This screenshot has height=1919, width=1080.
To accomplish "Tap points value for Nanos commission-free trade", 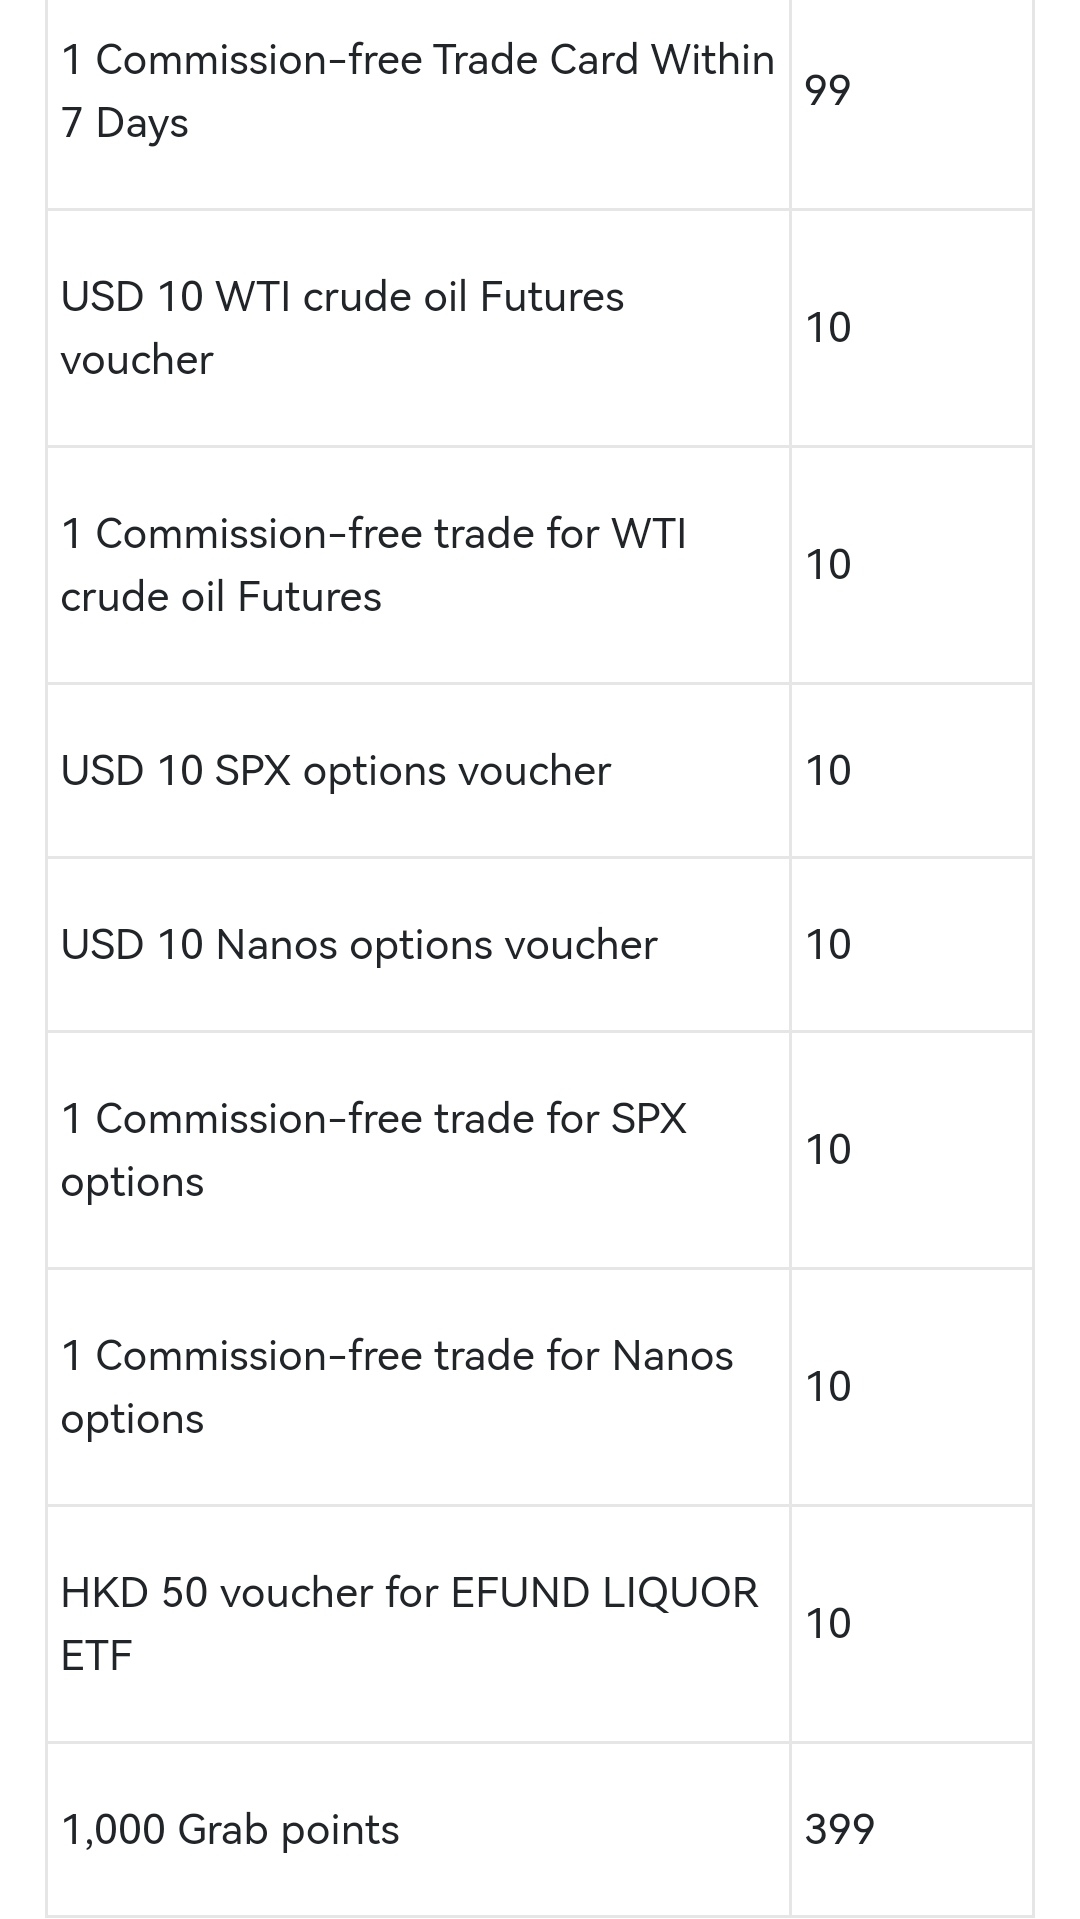I will point(828,1387).
